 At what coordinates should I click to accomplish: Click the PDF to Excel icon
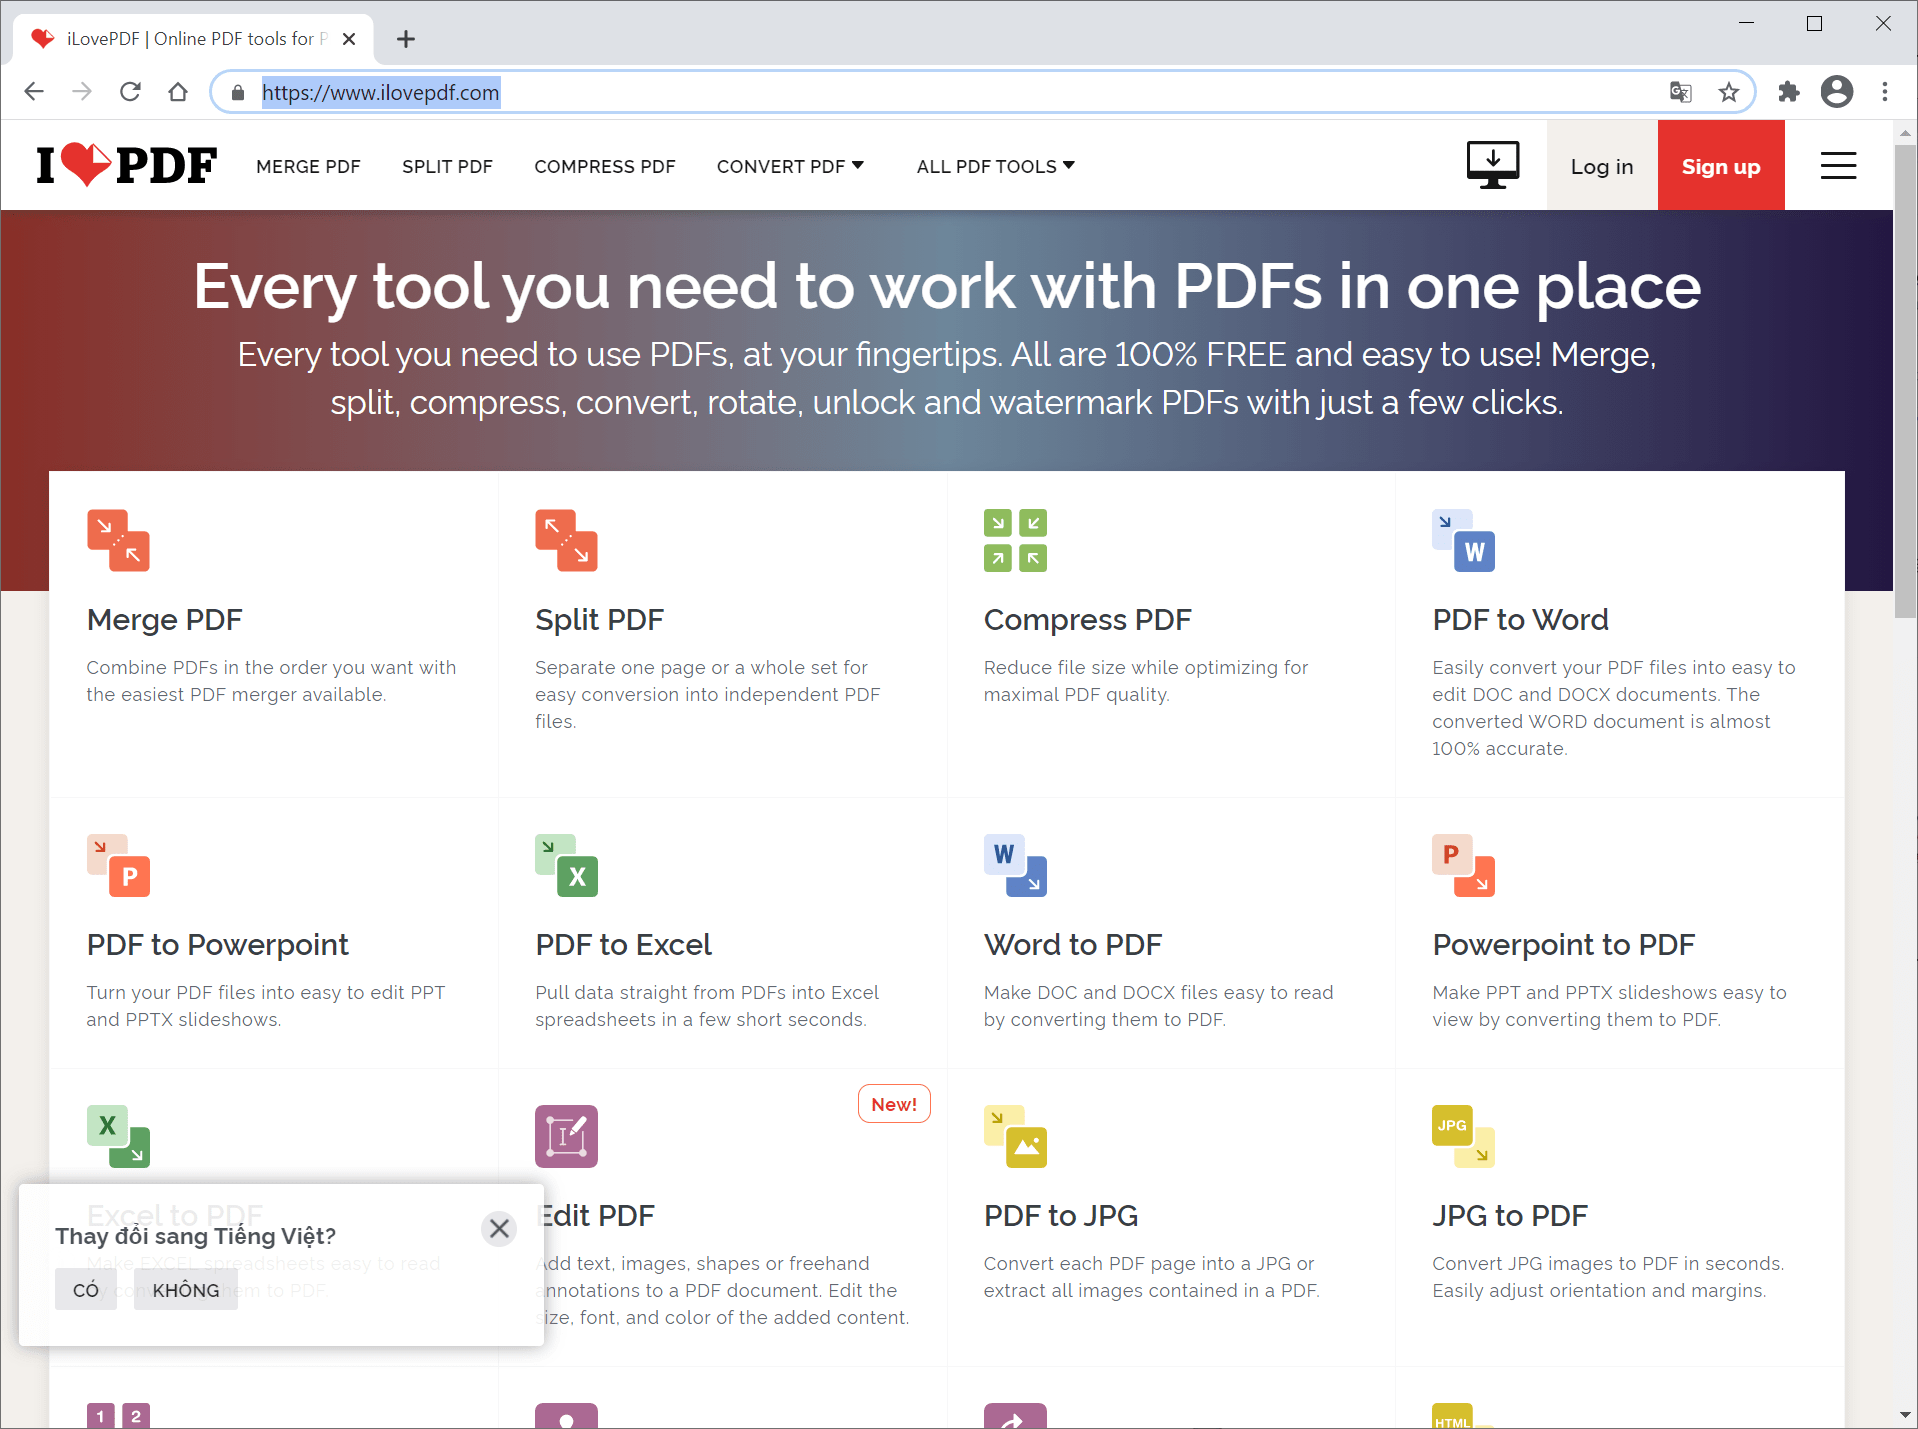click(566, 865)
